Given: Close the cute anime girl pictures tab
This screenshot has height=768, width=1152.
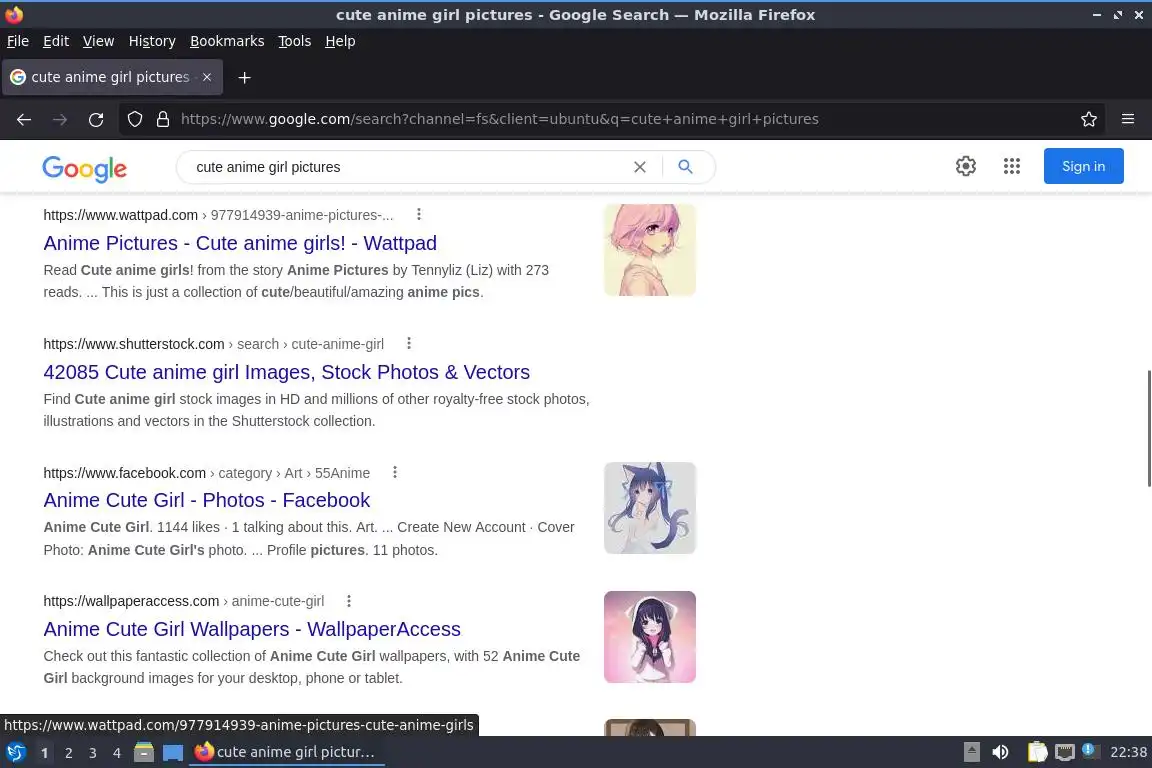Looking at the screenshot, I should [207, 76].
